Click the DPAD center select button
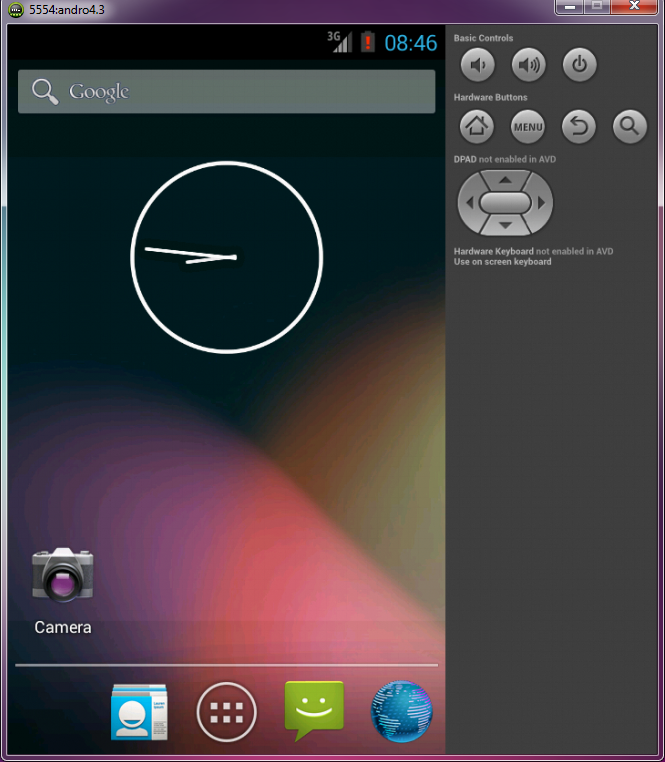Viewport: 665px width, 762px height. (x=505, y=203)
